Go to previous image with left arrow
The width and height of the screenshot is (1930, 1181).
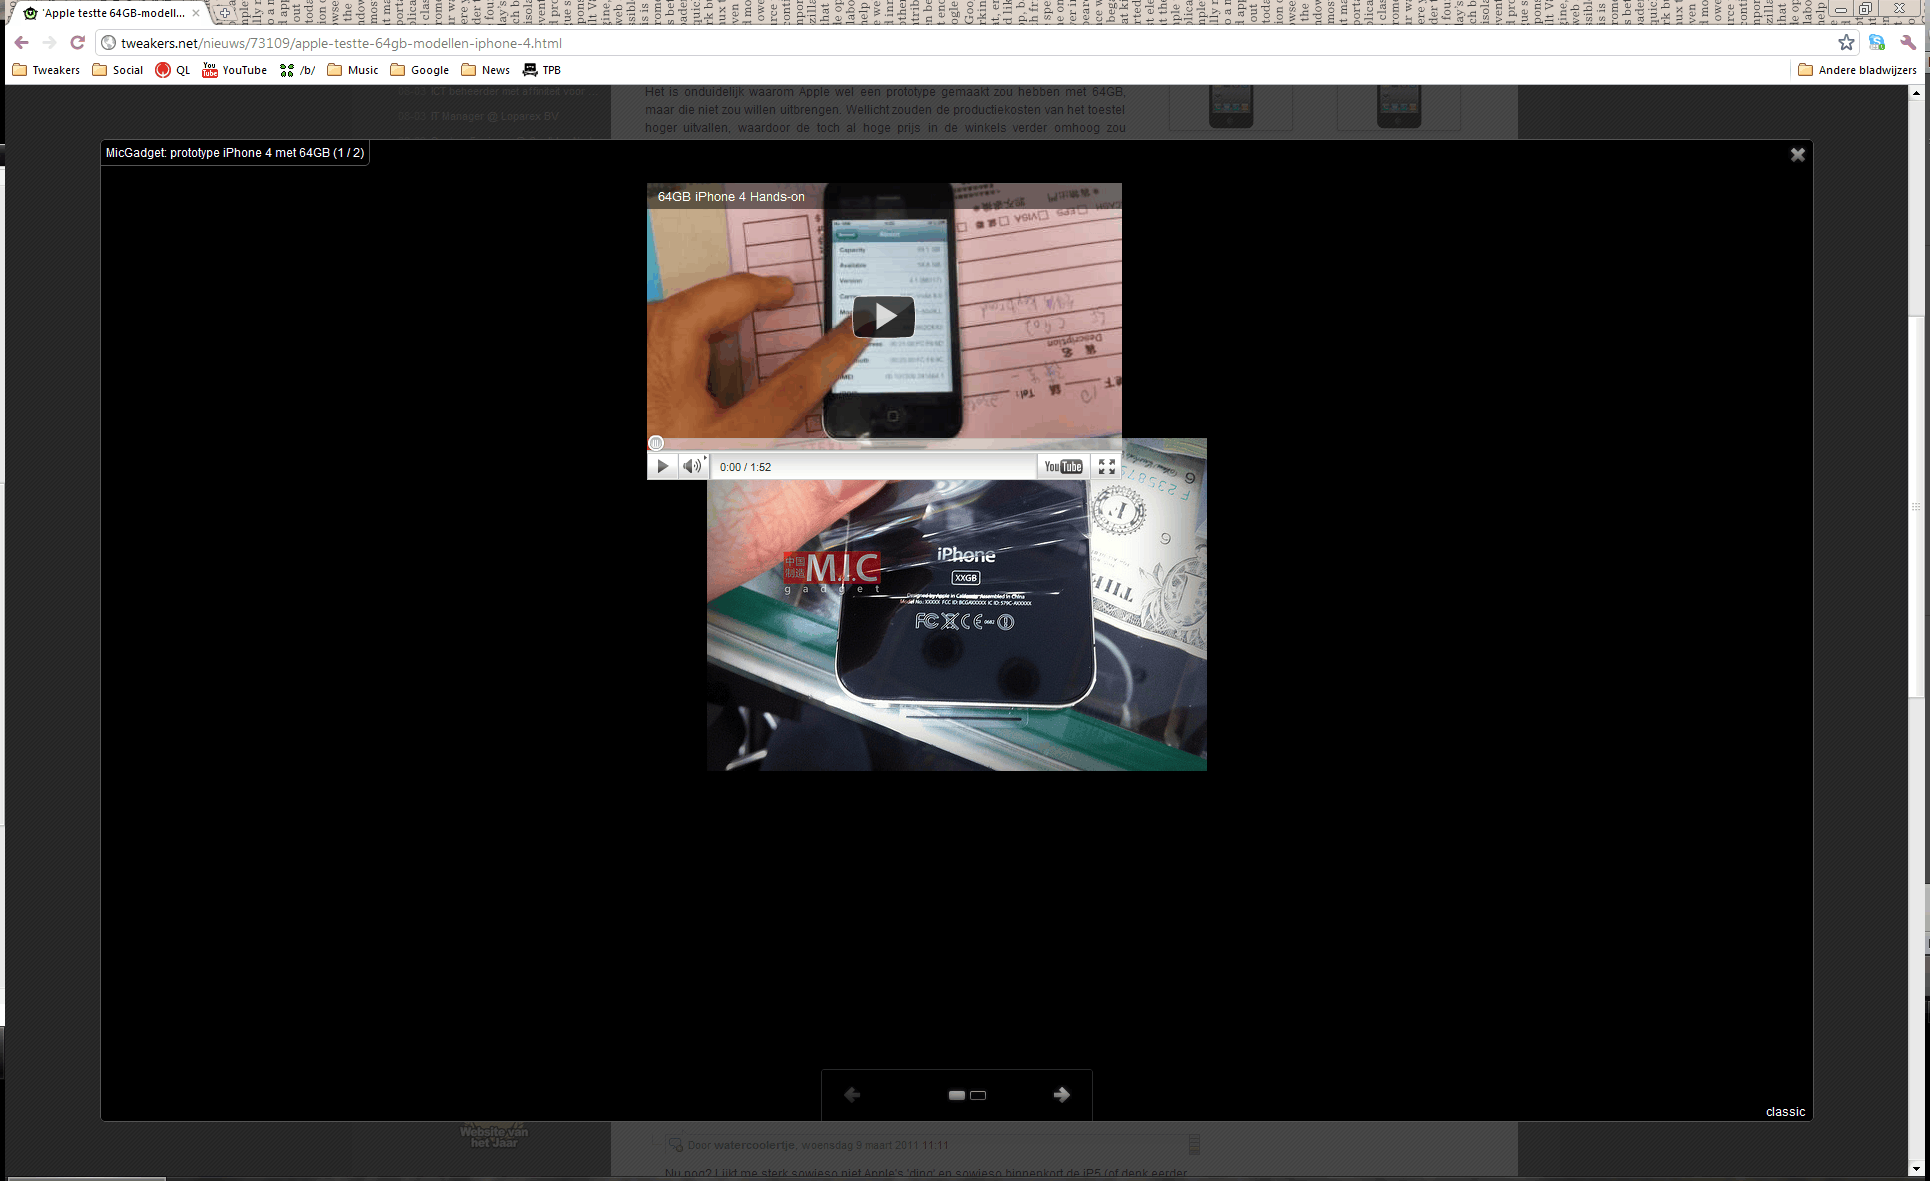pos(852,1095)
